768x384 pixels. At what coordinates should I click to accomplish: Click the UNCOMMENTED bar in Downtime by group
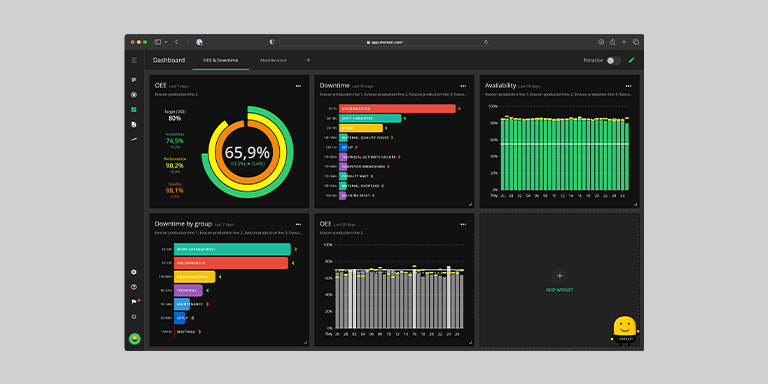coord(231,263)
